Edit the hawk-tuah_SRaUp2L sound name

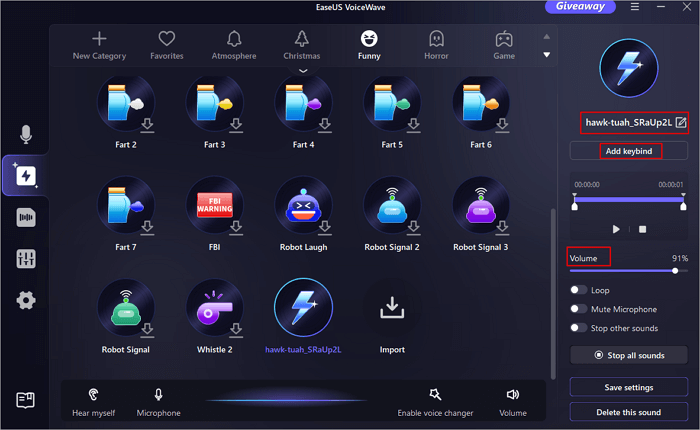click(x=681, y=122)
